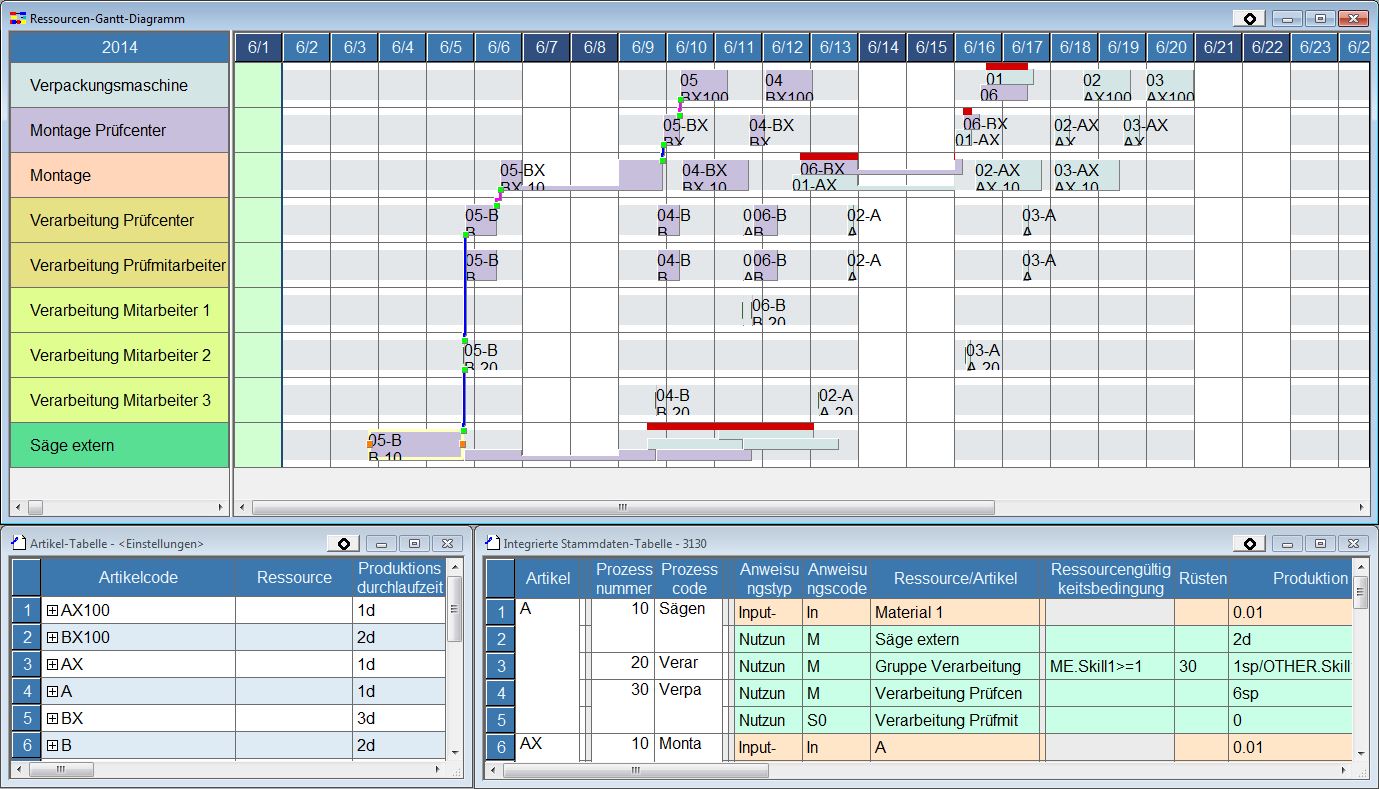Image resolution: width=1379 pixels, height=789 pixels.
Task: Click the diamond pin button in Integrierte Stammdaten-Tabelle title bar
Action: click(x=1249, y=543)
